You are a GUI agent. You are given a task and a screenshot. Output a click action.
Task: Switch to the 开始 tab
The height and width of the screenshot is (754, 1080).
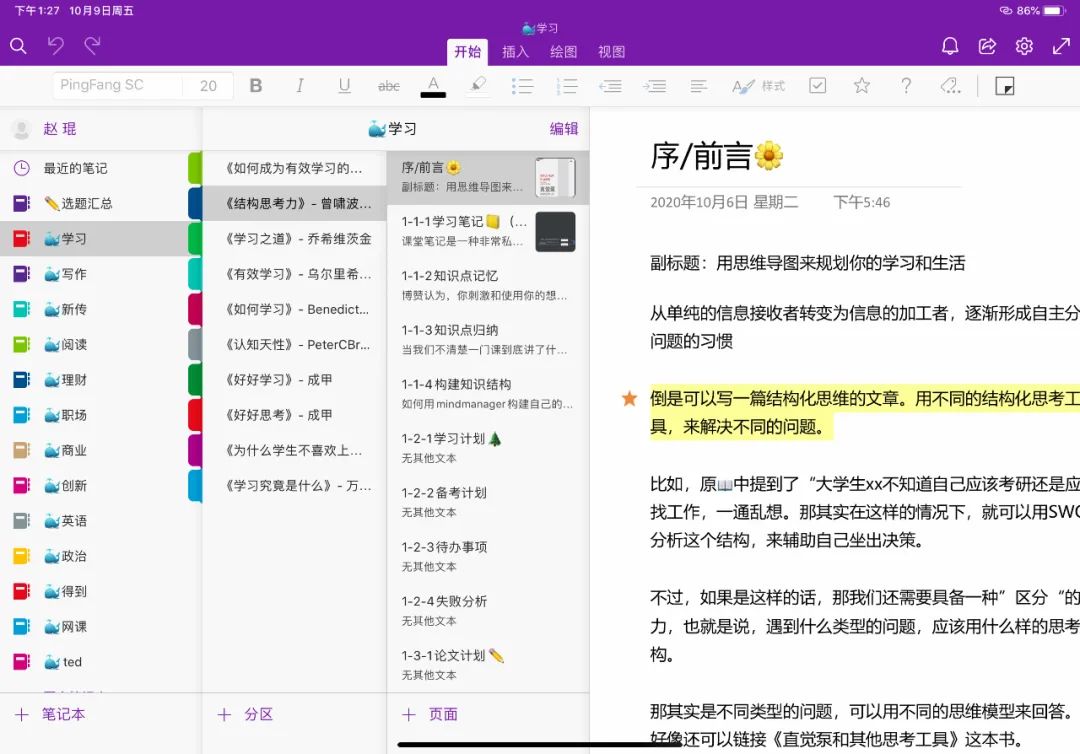click(467, 52)
